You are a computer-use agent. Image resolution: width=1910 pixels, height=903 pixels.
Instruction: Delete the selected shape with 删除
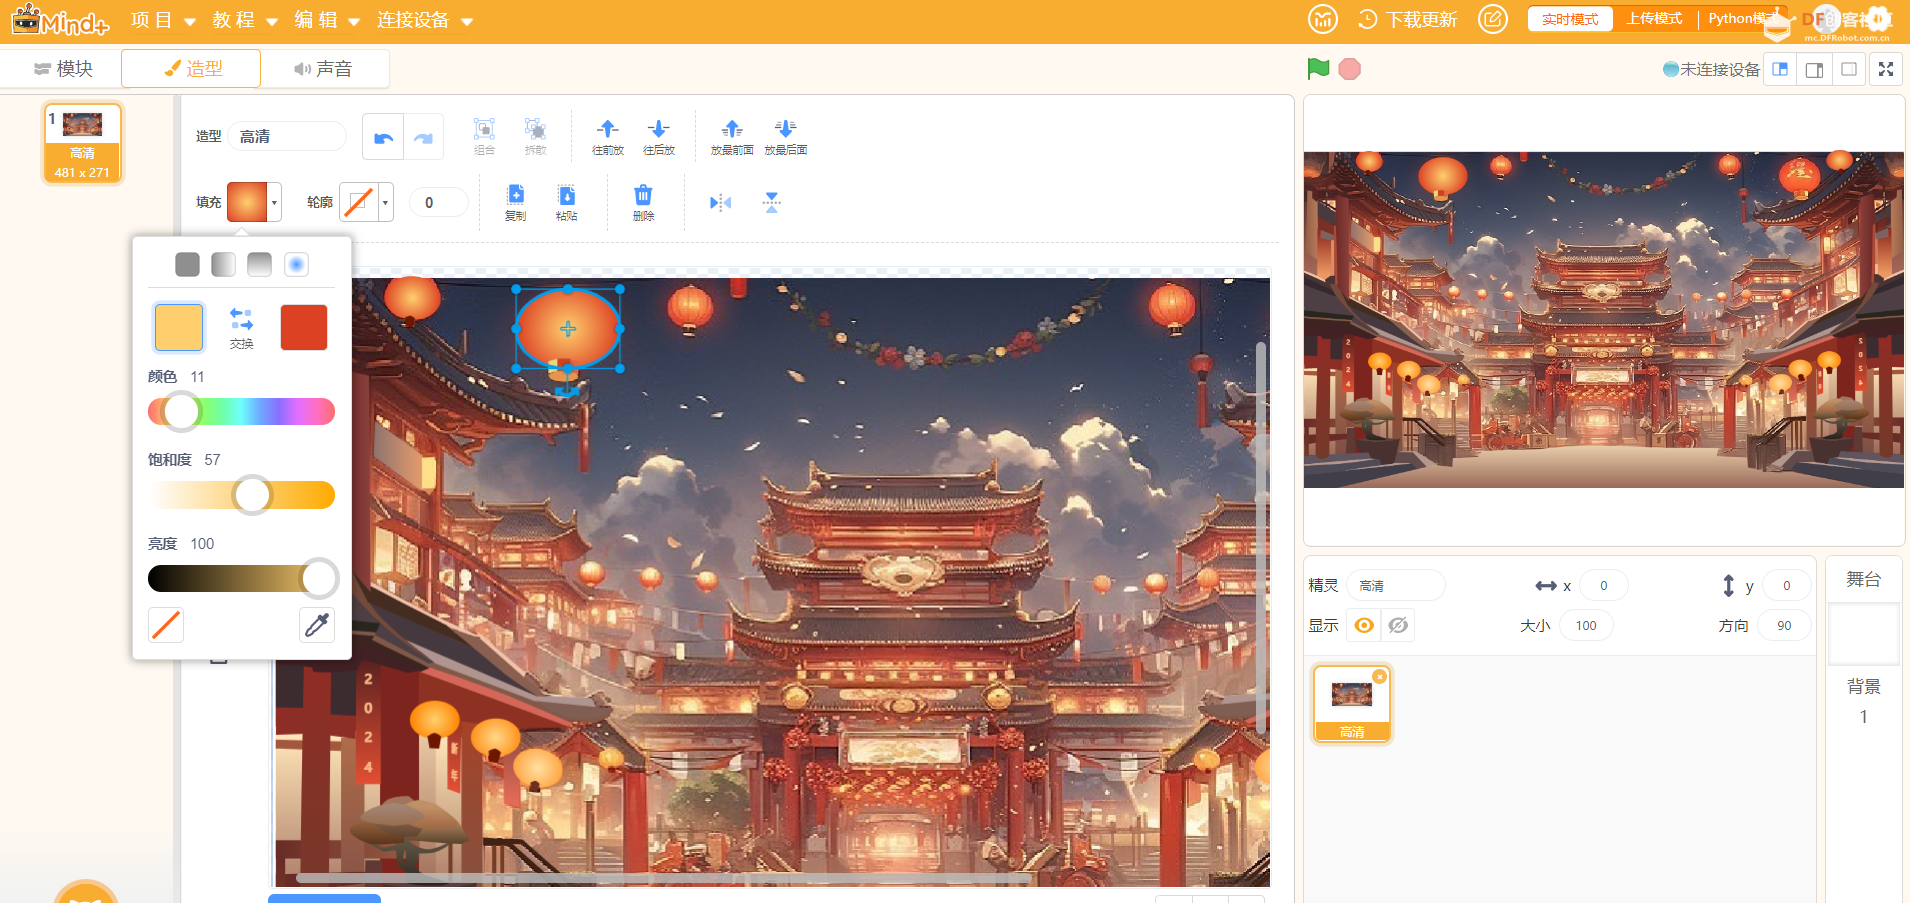pos(644,202)
